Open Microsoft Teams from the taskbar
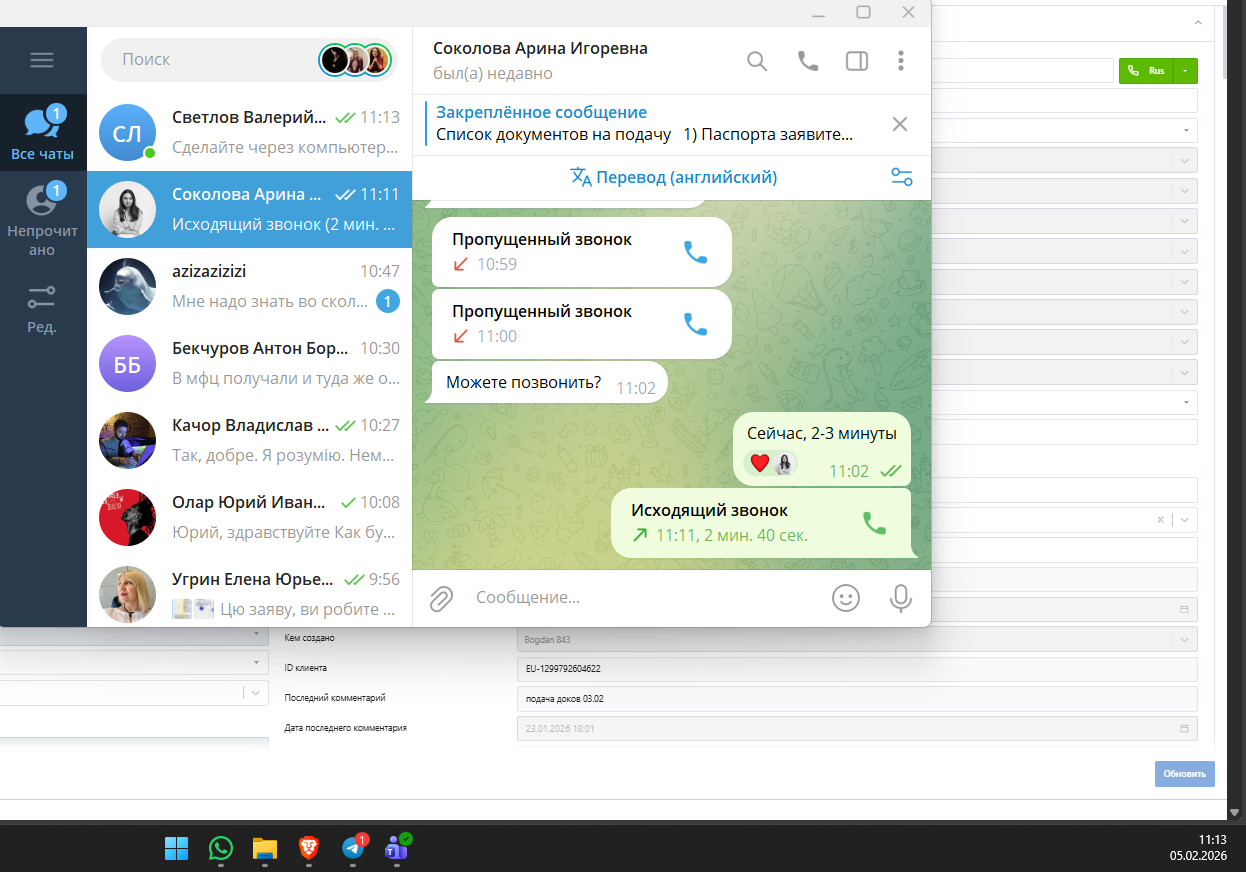This screenshot has width=1246, height=872. [x=397, y=848]
